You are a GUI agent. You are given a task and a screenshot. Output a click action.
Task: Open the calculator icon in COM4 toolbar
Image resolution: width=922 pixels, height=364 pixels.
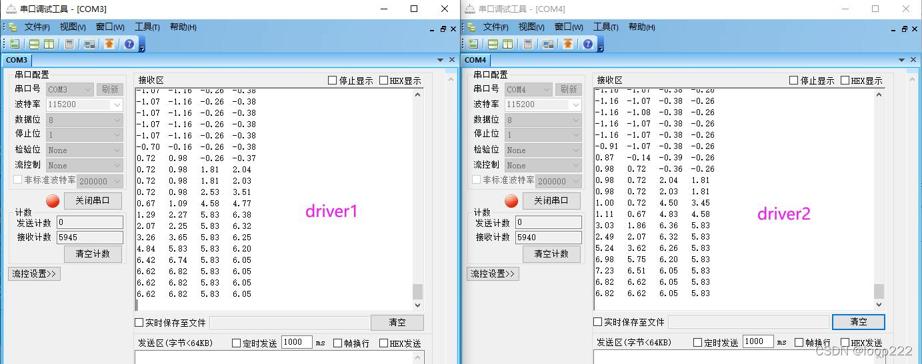pos(527,44)
